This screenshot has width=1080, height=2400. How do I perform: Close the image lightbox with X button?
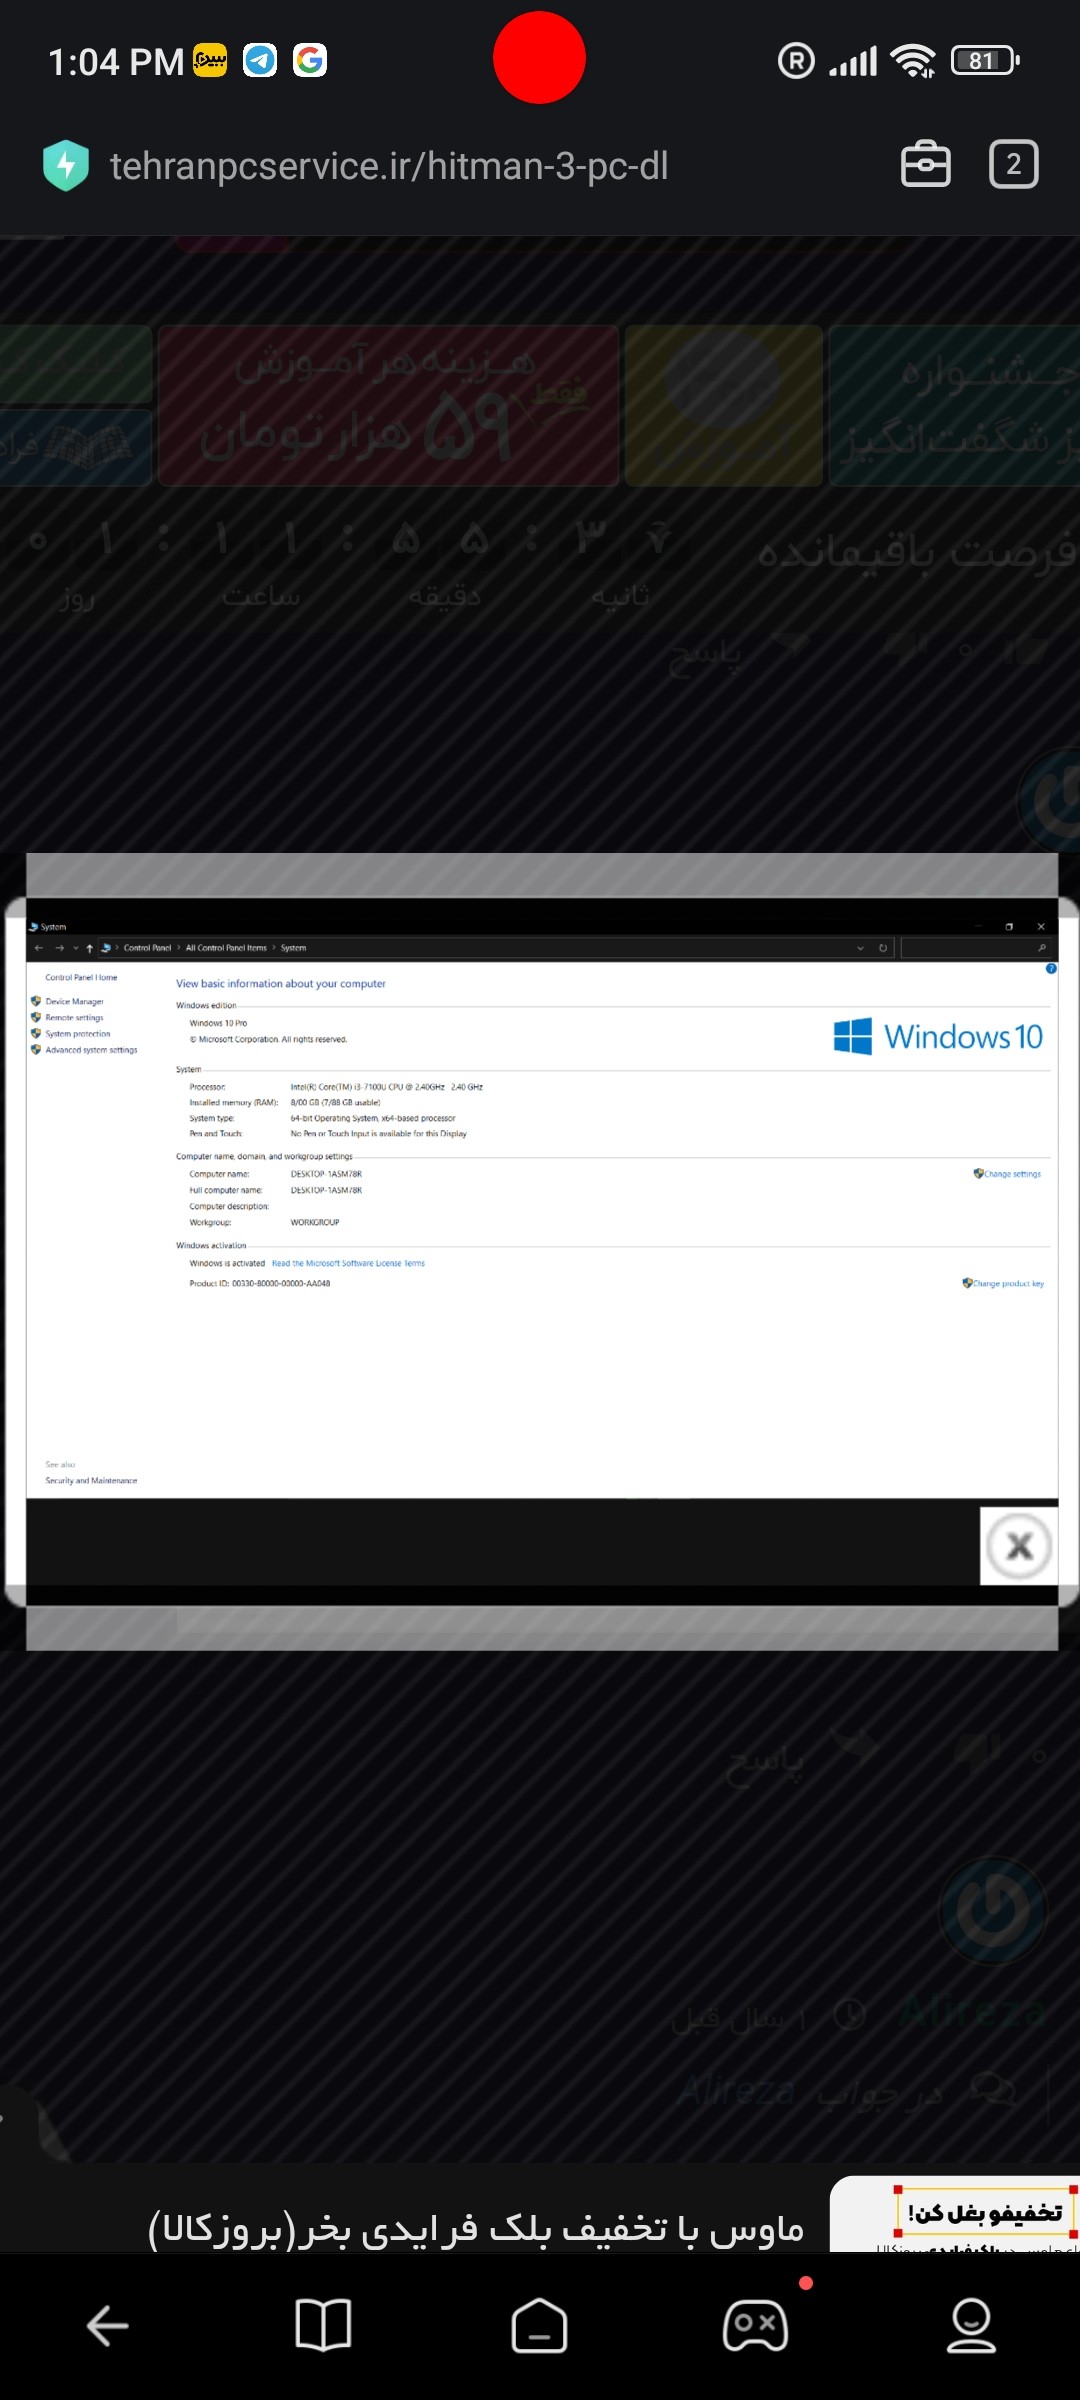1018,1546
